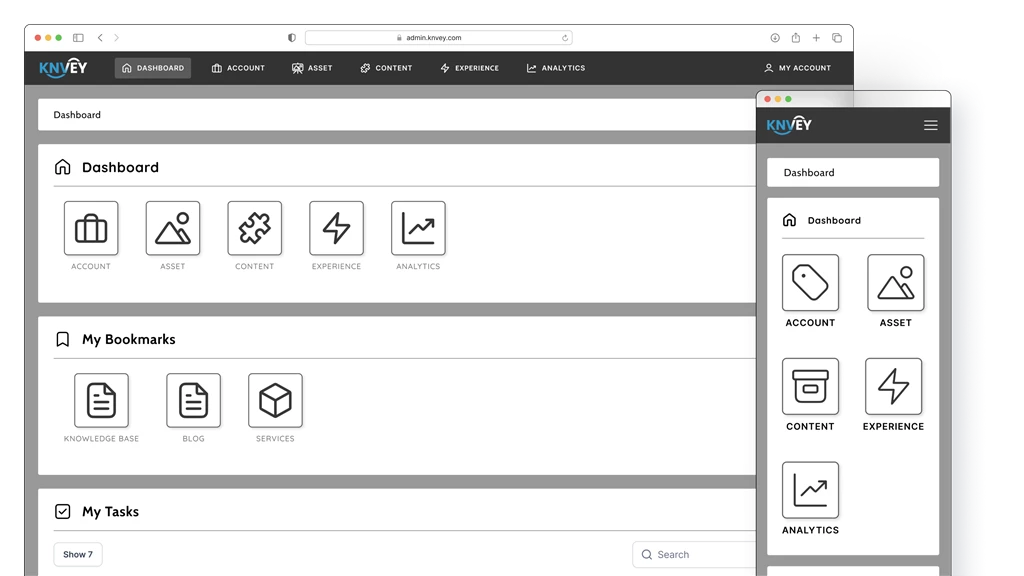
Task: Open the My Tasks checkbox header icon
Action: [x=61, y=511]
